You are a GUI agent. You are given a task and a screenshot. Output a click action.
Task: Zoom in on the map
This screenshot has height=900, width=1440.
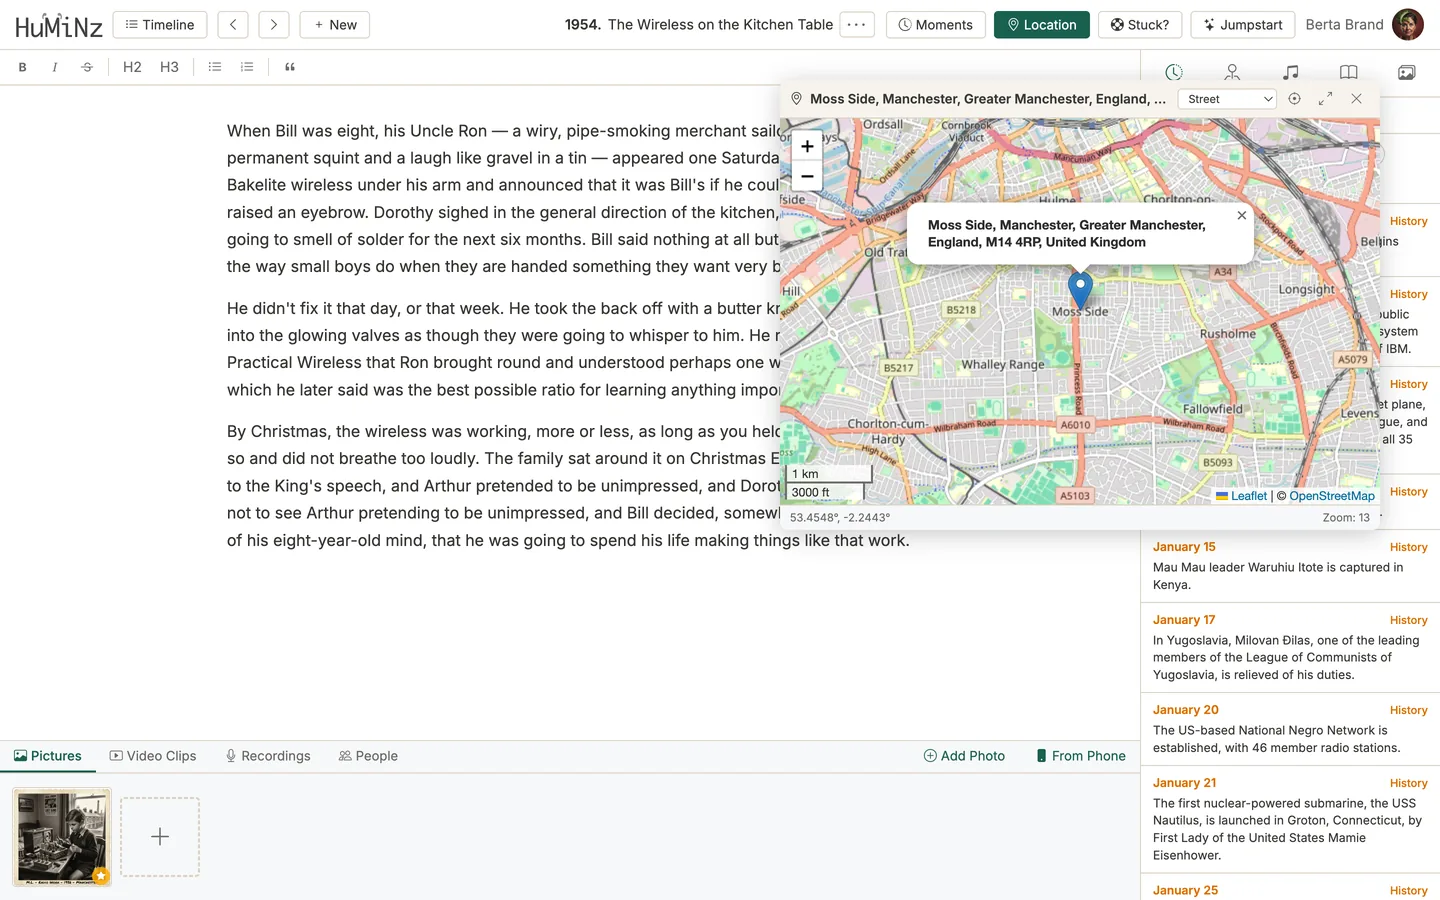pos(807,146)
